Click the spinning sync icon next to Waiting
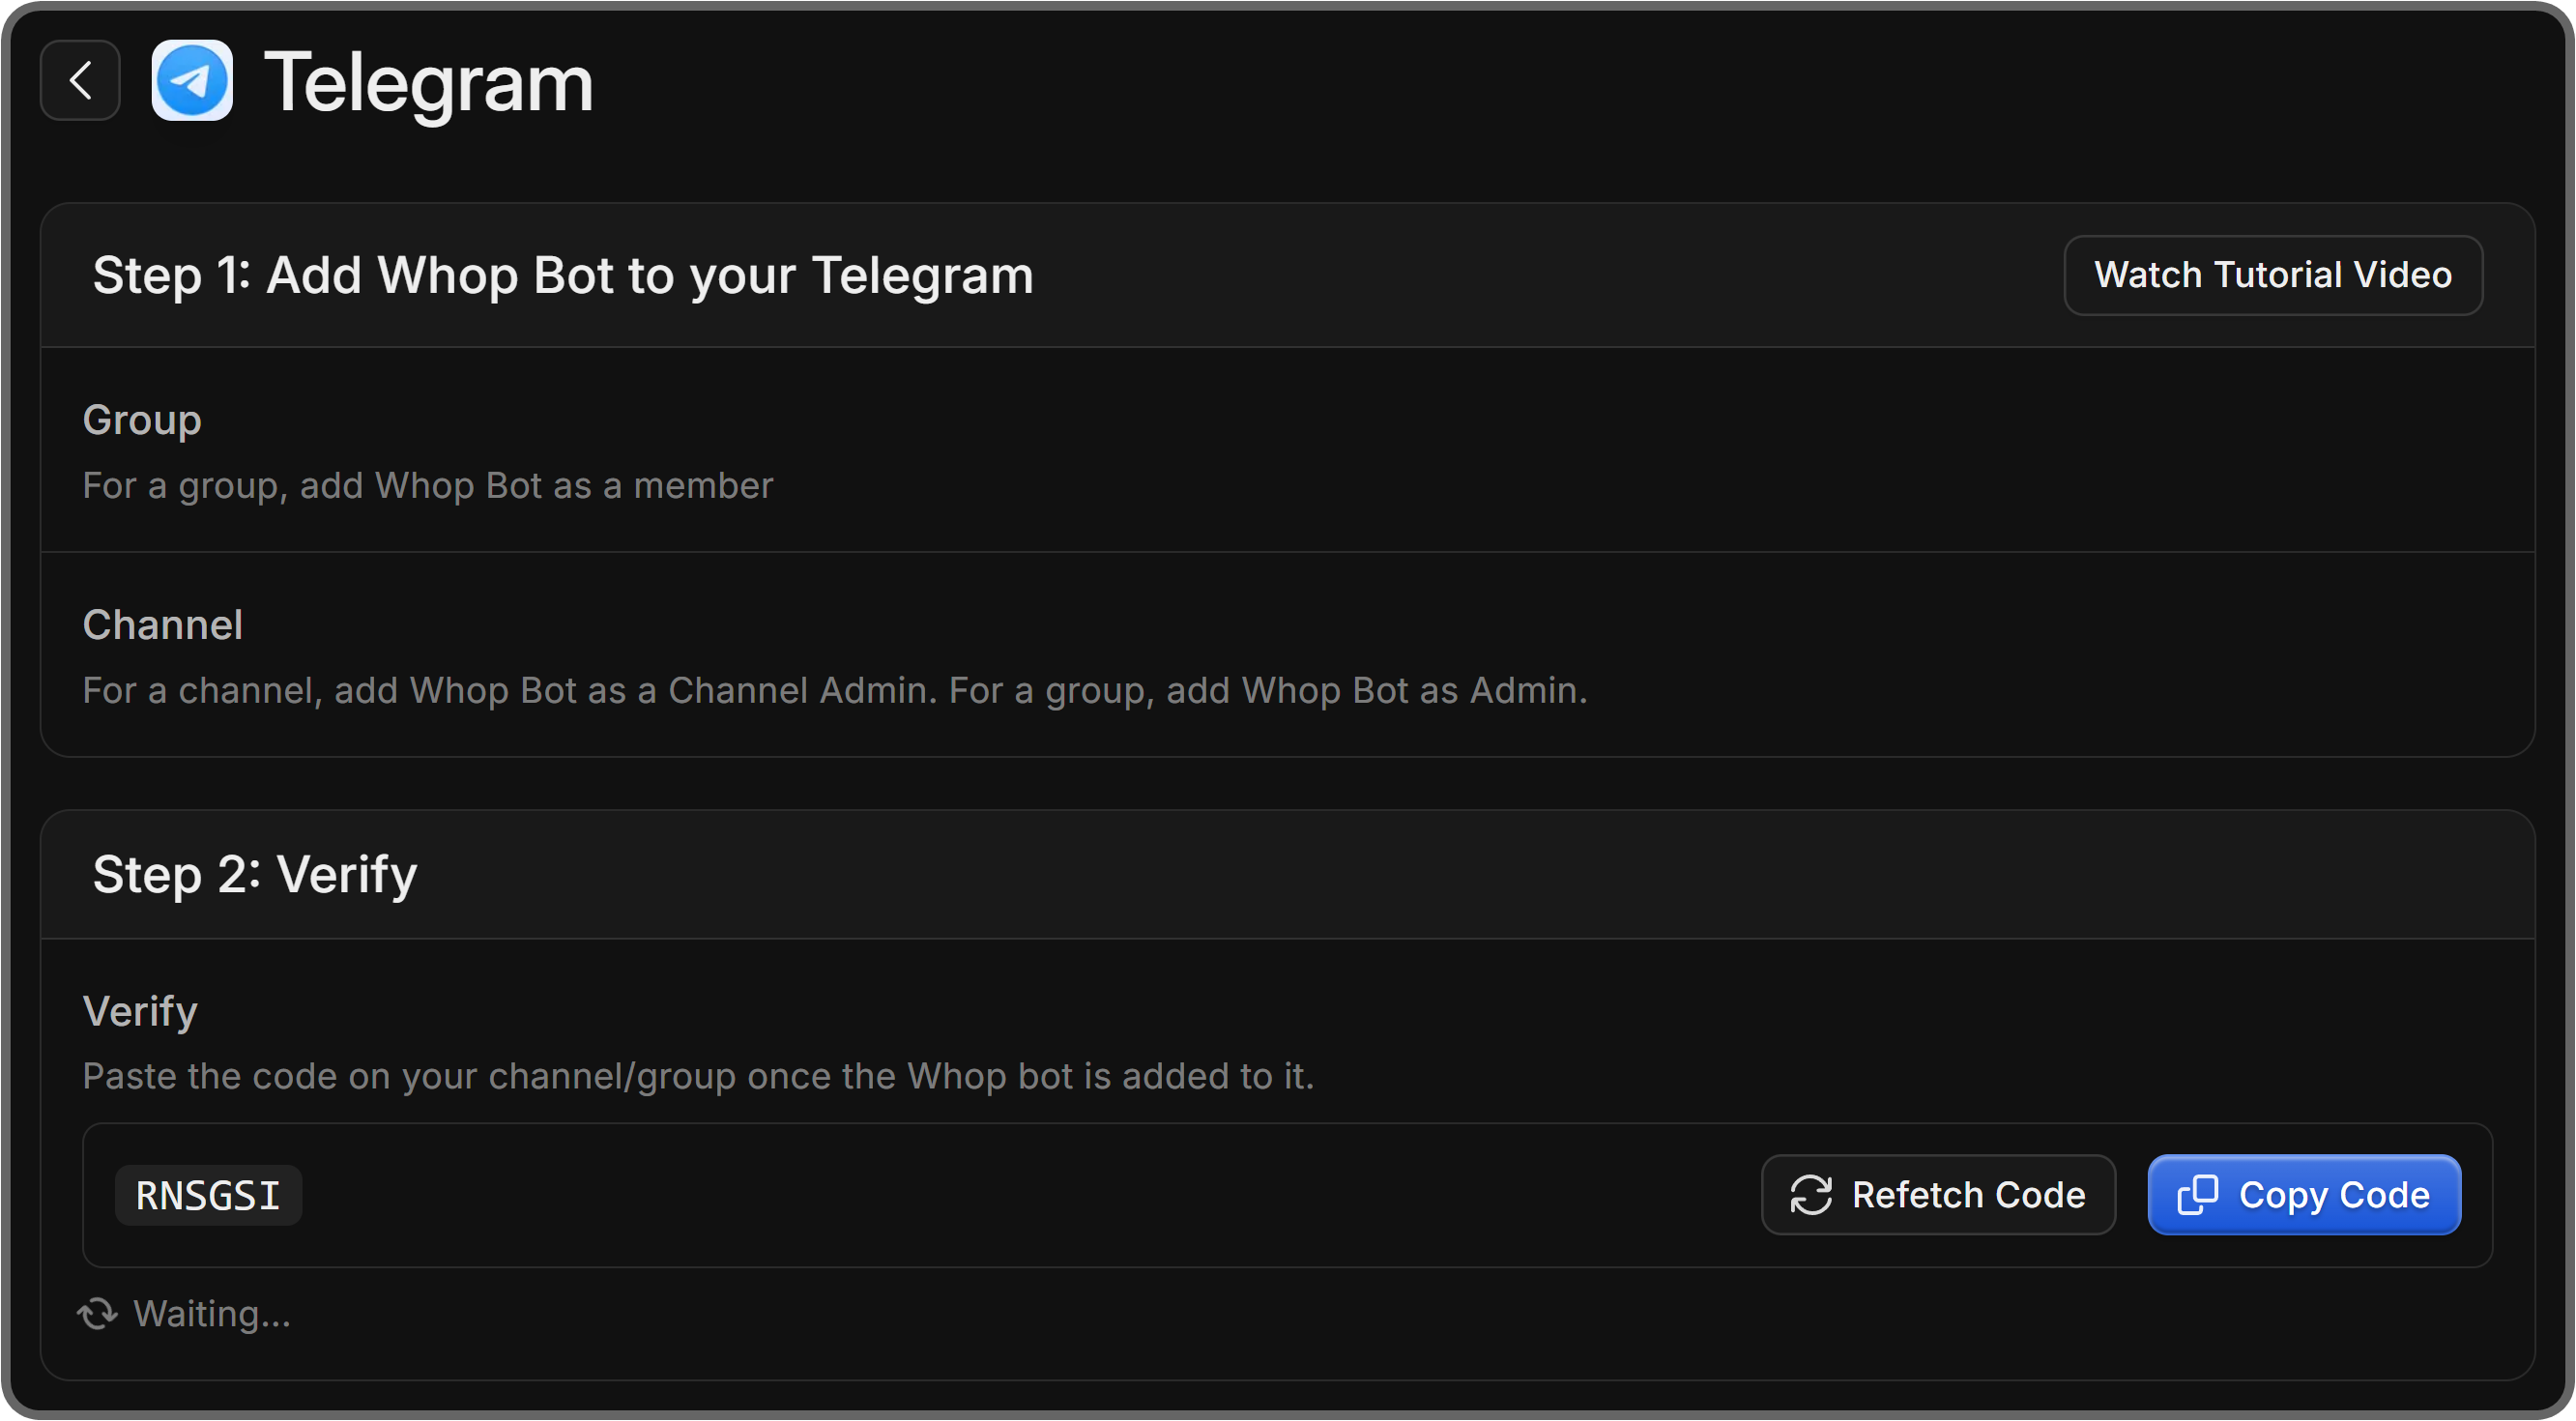The image size is (2576, 1421). [97, 1314]
